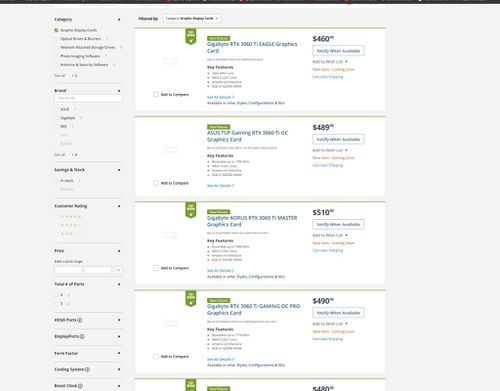Click See all under Brand filters
The image size is (500, 391).
60,155
